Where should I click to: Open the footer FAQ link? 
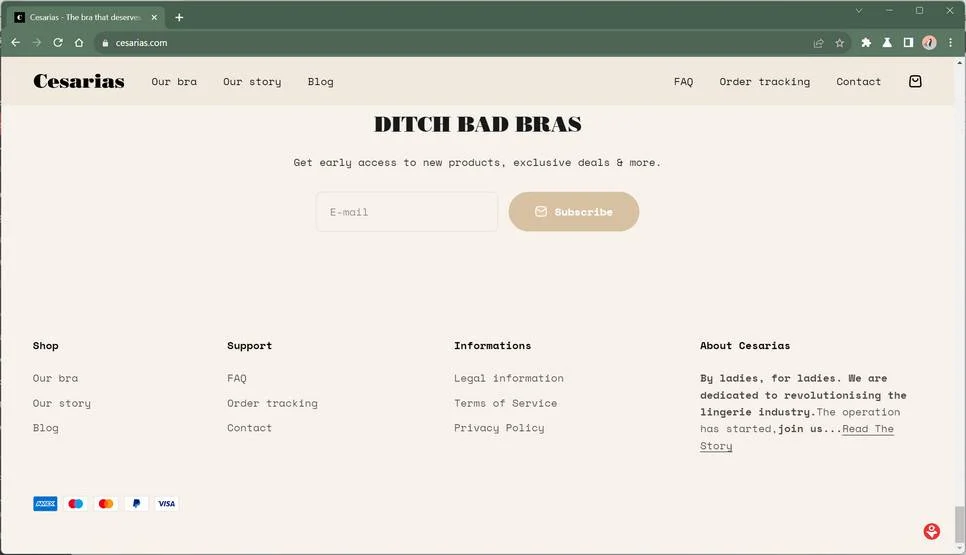pos(237,378)
